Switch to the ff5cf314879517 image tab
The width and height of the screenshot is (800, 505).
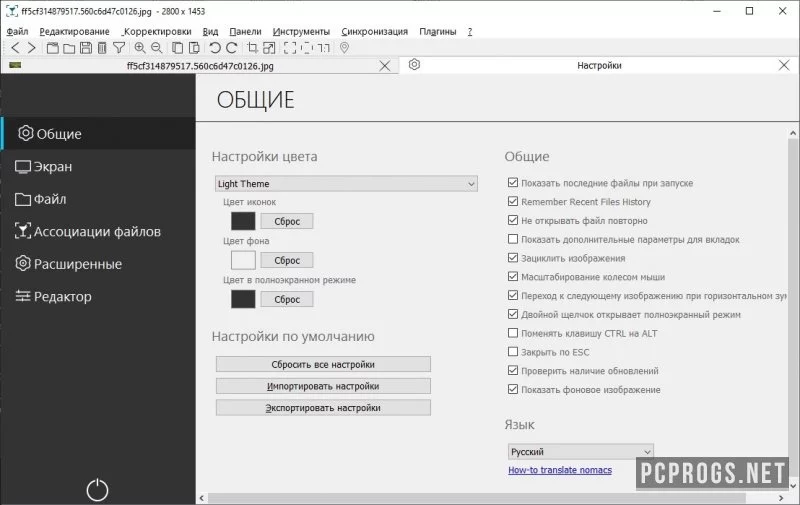(199, 66)
